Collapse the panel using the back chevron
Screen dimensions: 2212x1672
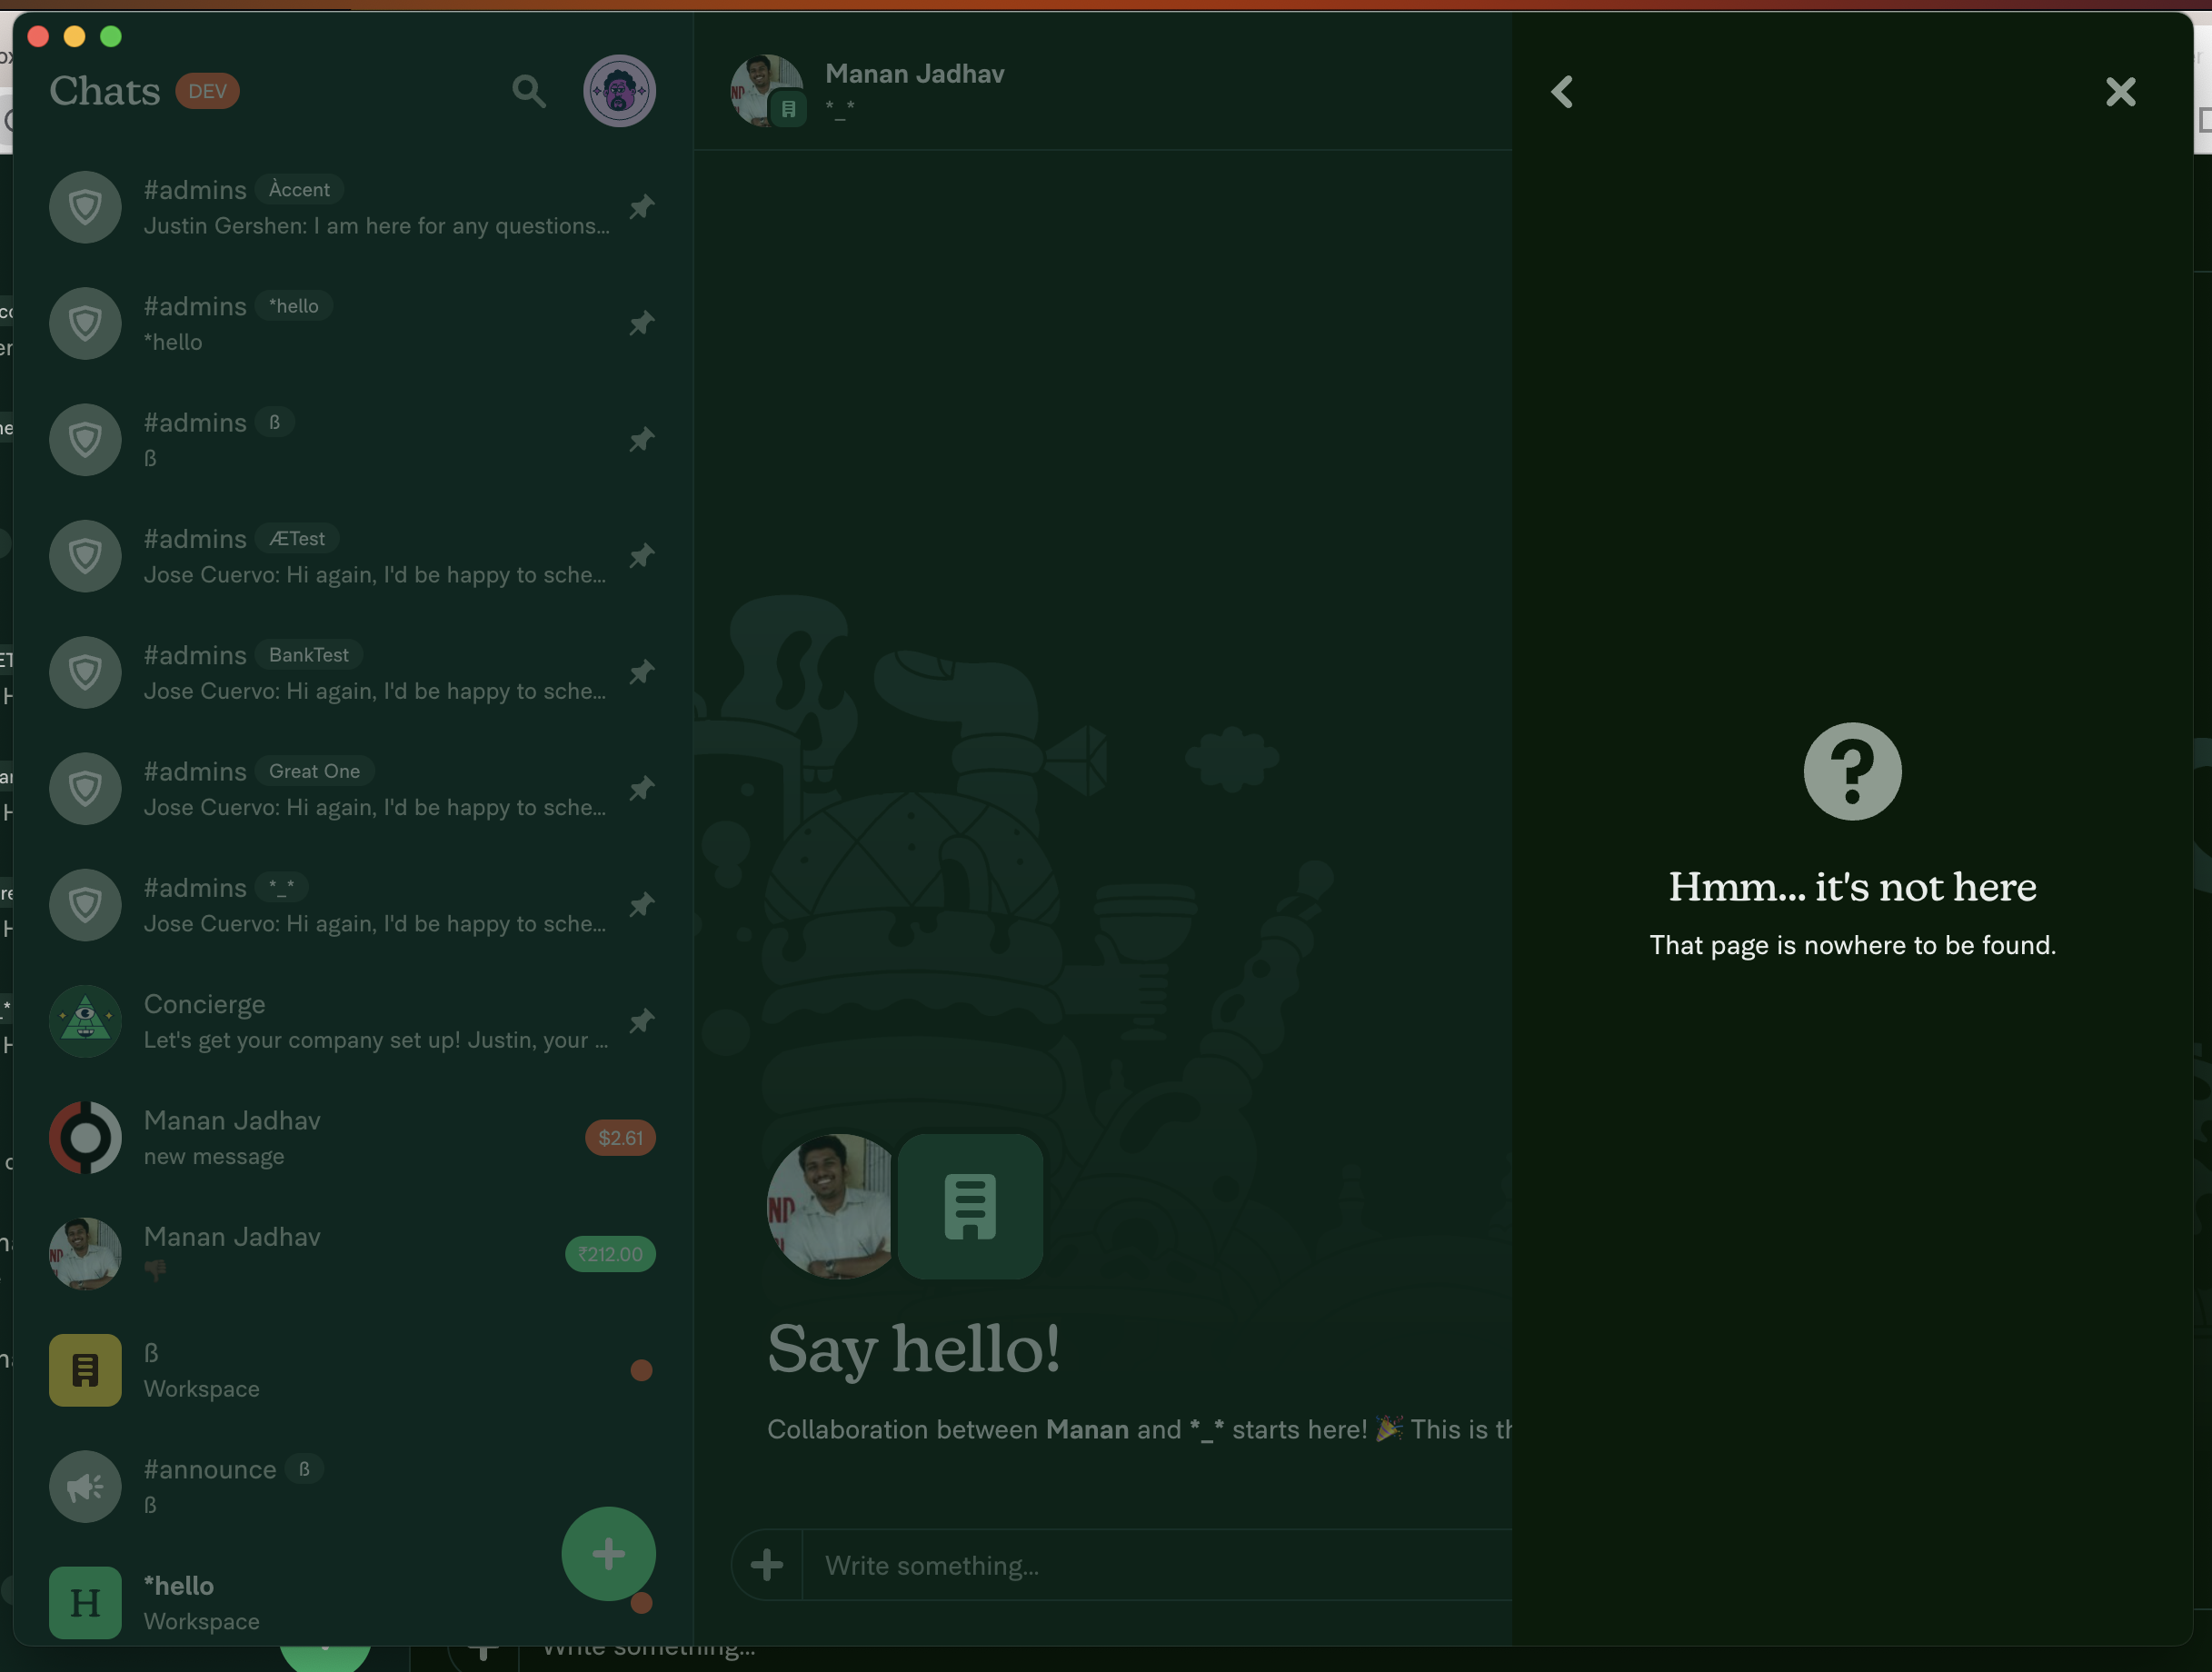tap(1562, 92)
